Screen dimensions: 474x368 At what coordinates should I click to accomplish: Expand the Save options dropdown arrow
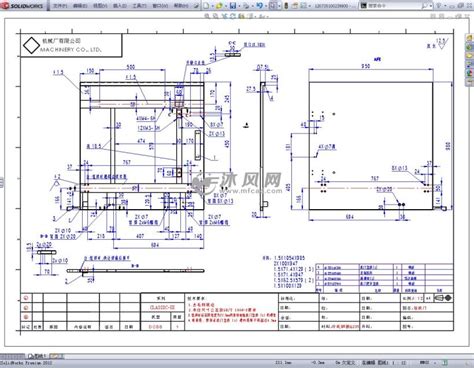point(239,6)
